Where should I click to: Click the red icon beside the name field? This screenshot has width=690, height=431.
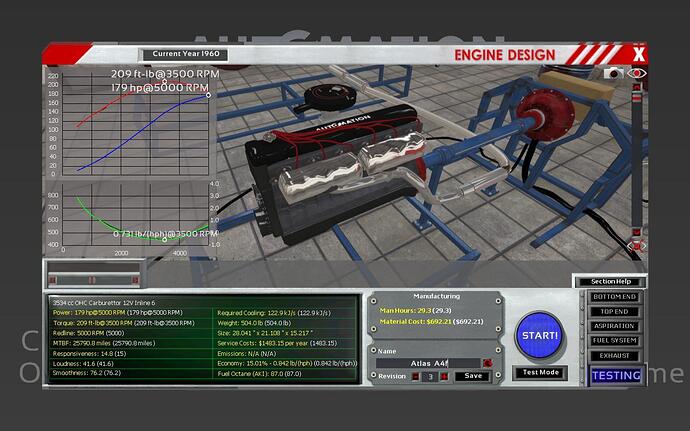(x=487, y=363)
